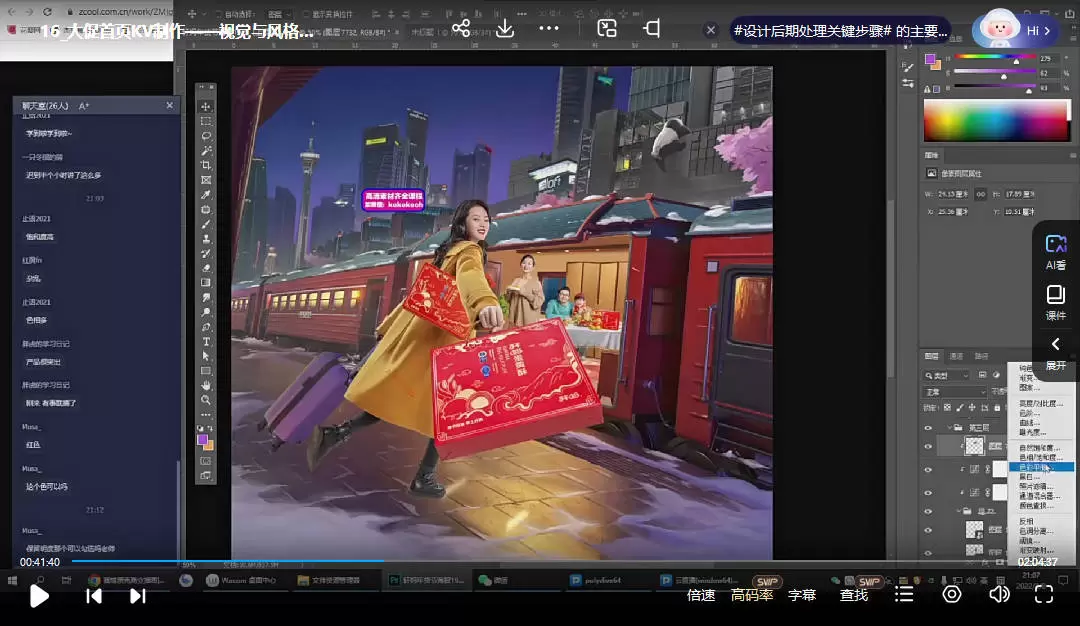
Task: Click the Photoshop taskbar button
Action: pyautogui.click(x=427, y=581)
